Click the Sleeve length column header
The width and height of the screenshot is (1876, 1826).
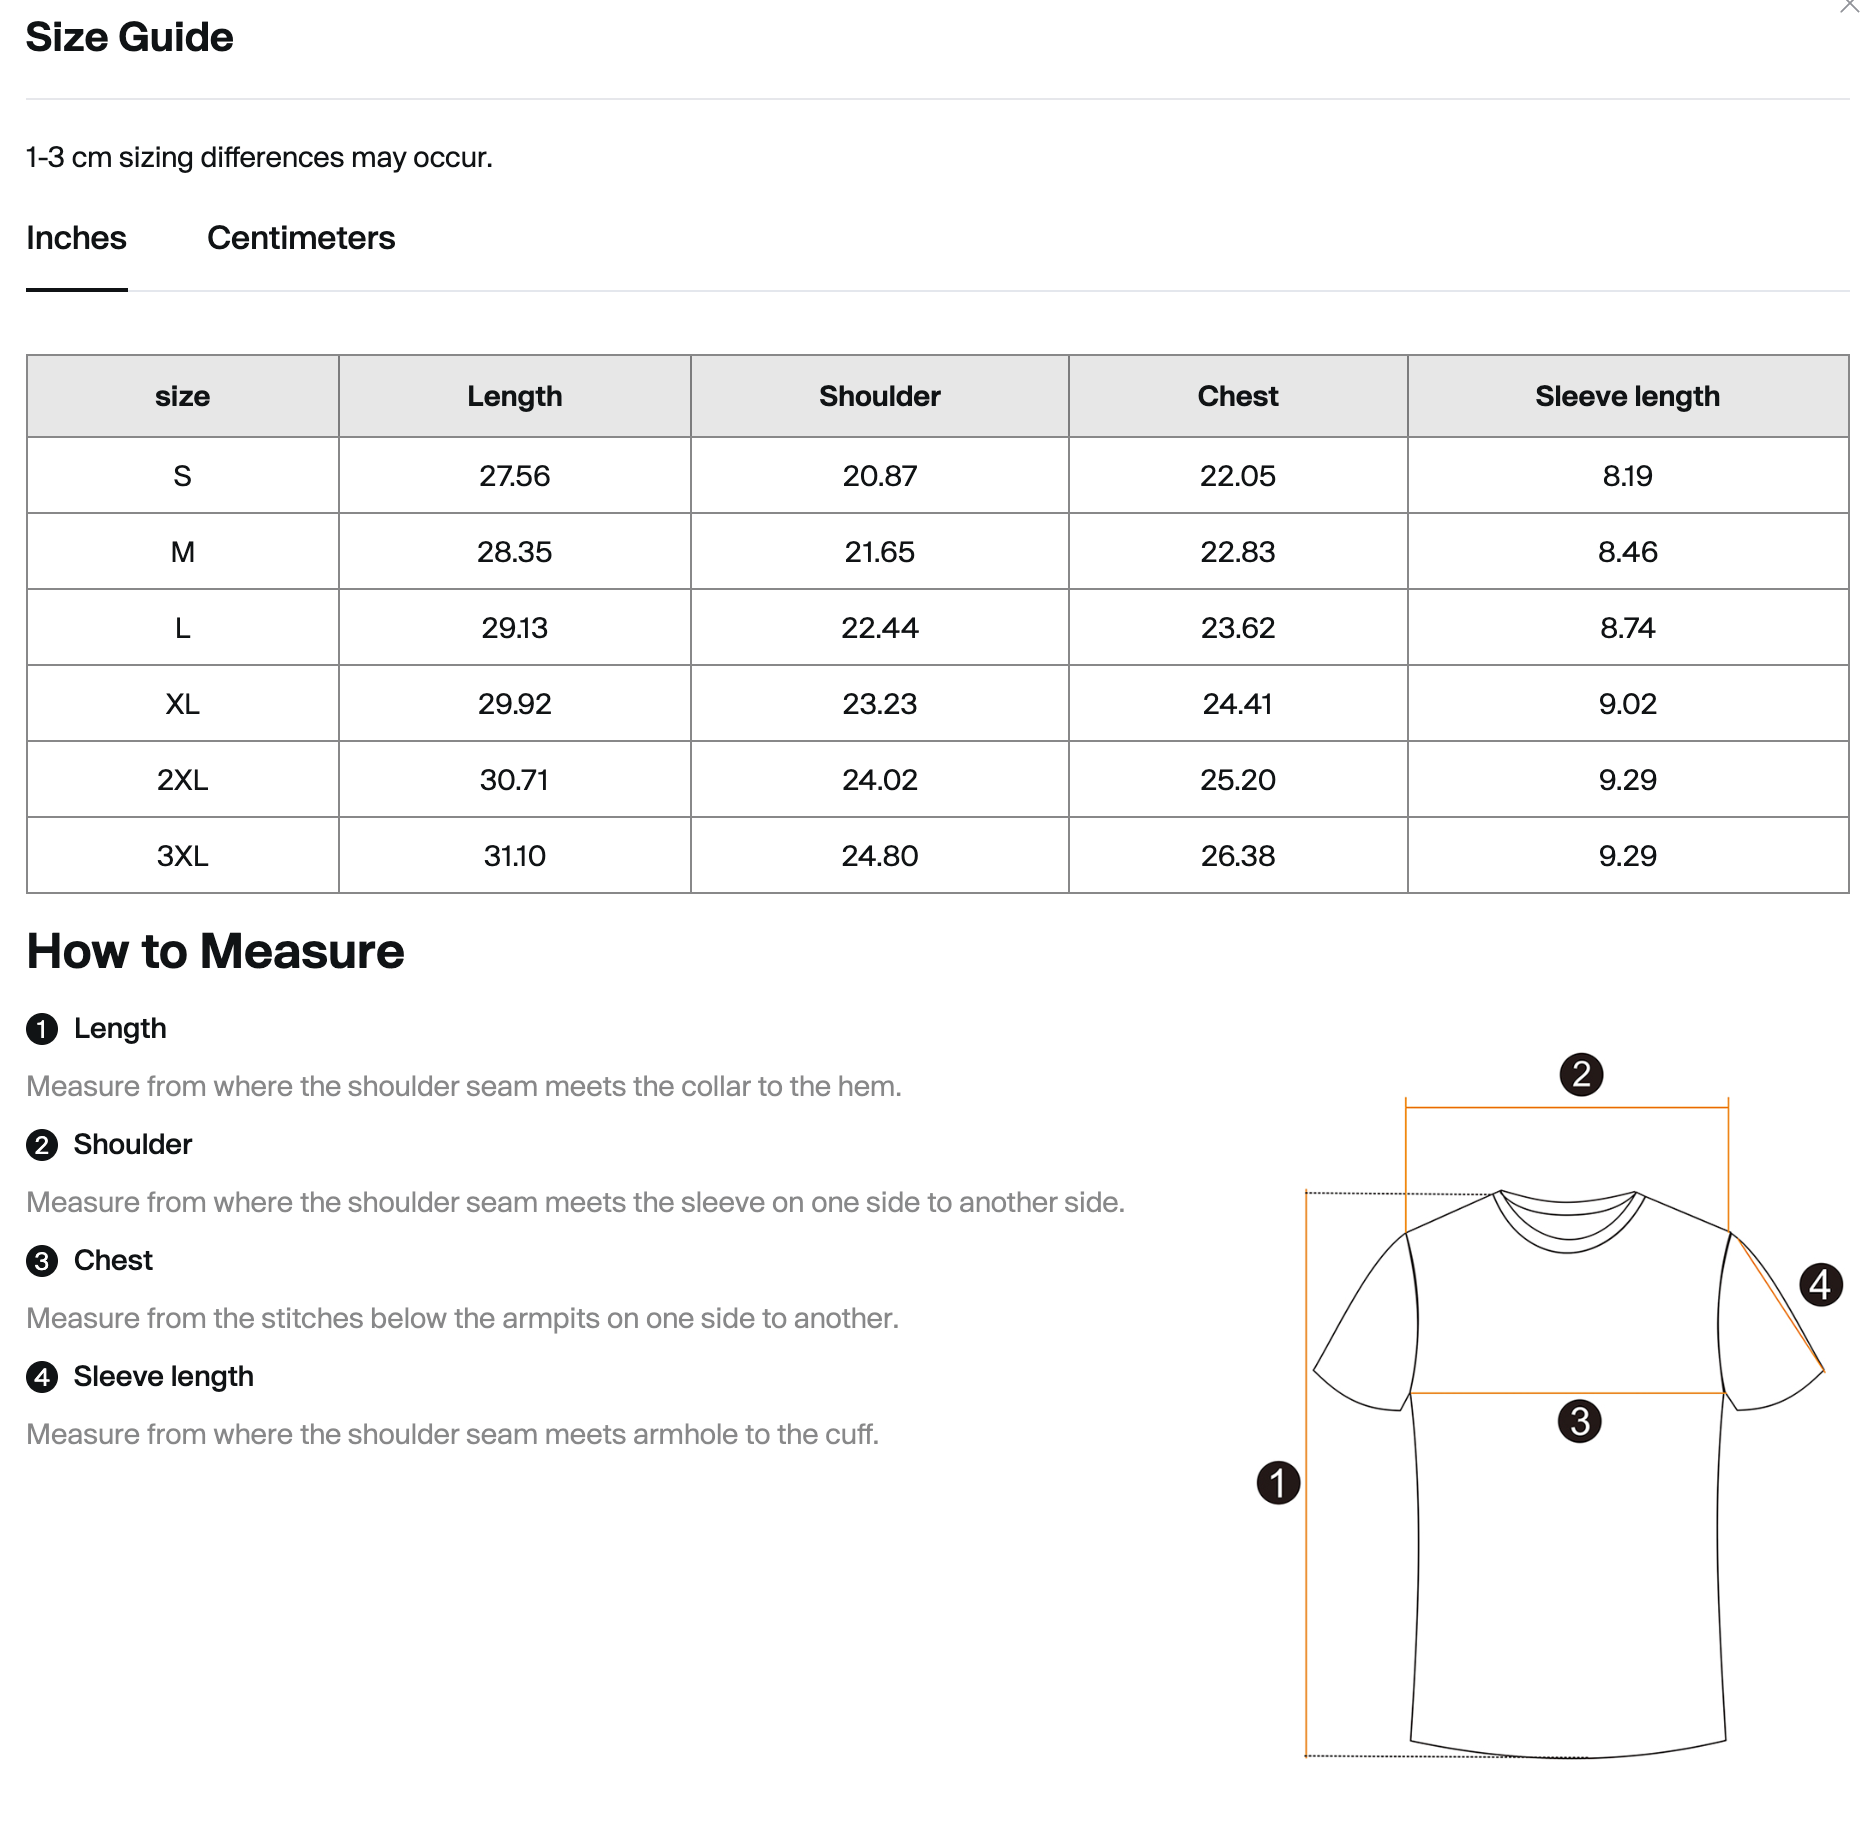tap(1628, 396)
